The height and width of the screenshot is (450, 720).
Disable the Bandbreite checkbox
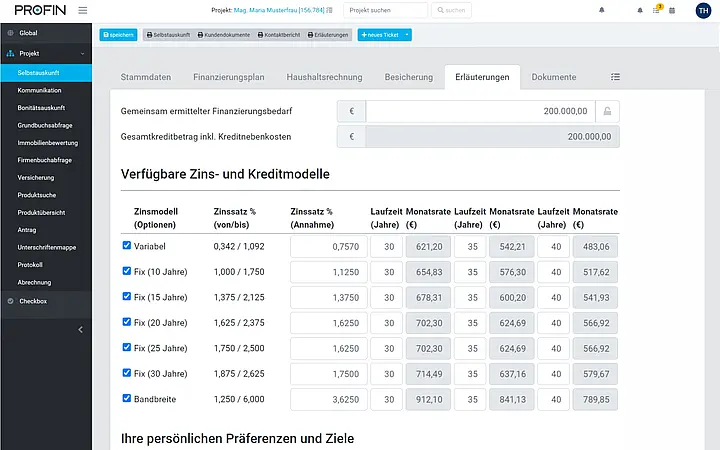[x=127, y=398]
